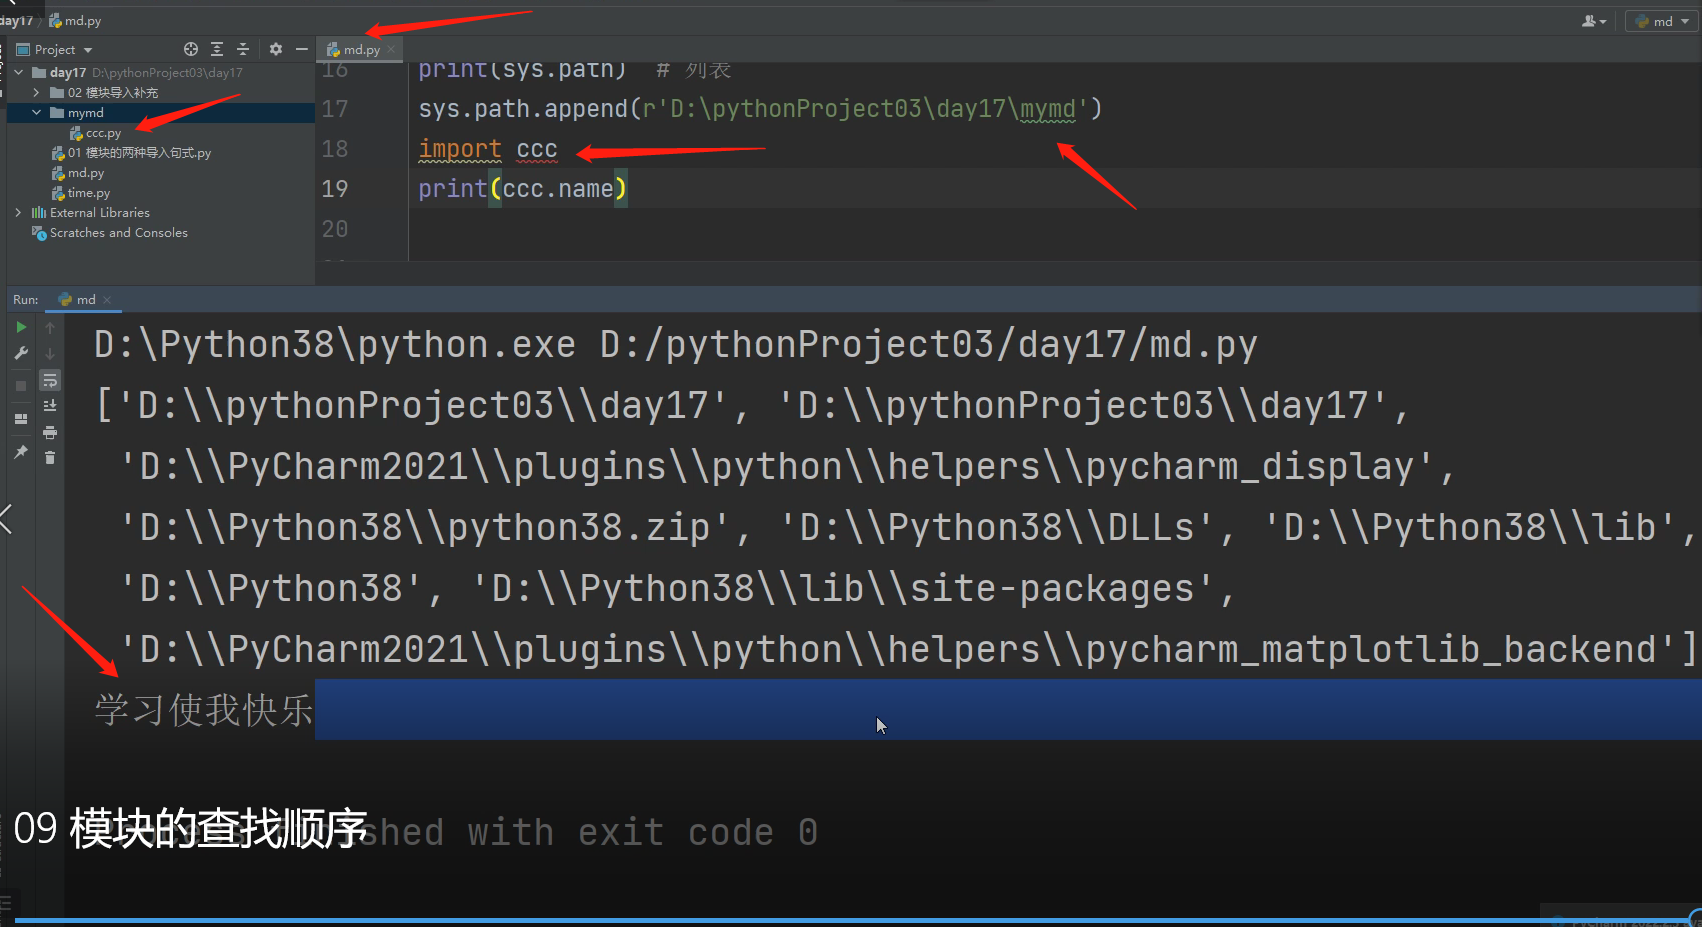Expand the '02 模块导入补充' folder
Viewport: 1702px width, 927px height.
click(36, 92)
